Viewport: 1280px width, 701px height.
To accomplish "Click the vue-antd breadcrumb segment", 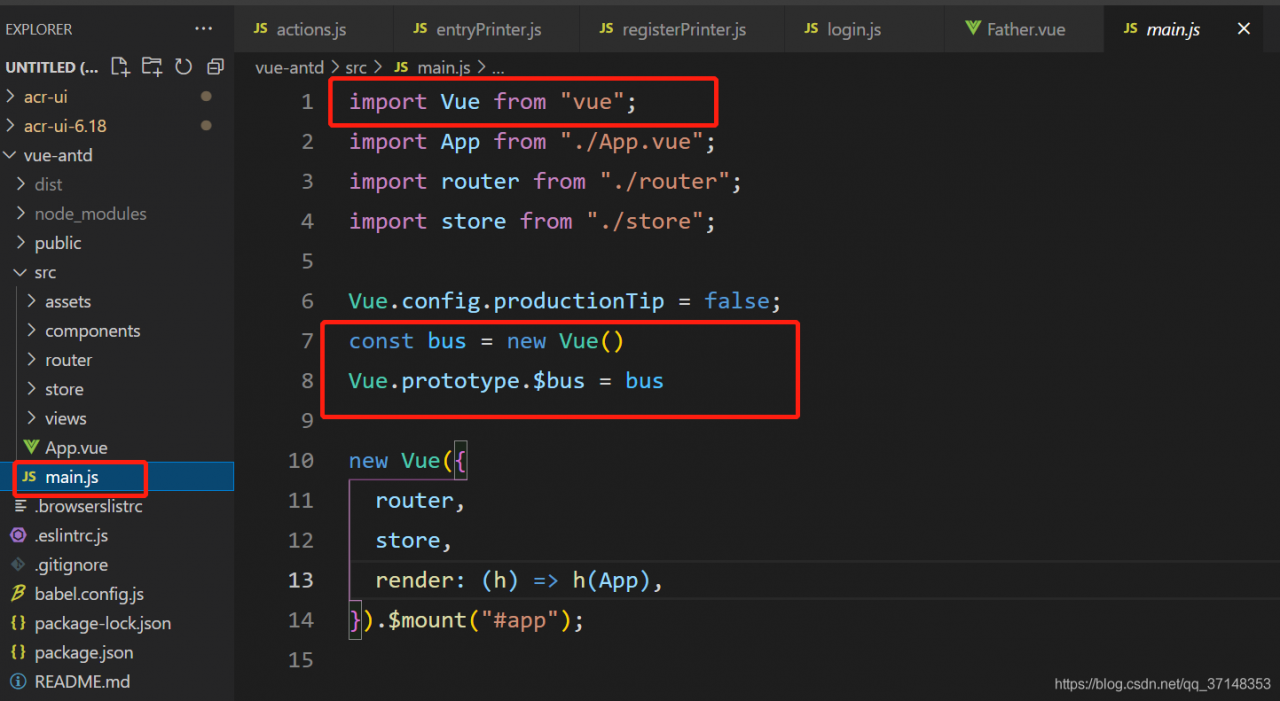I will (x=289, y=67).
